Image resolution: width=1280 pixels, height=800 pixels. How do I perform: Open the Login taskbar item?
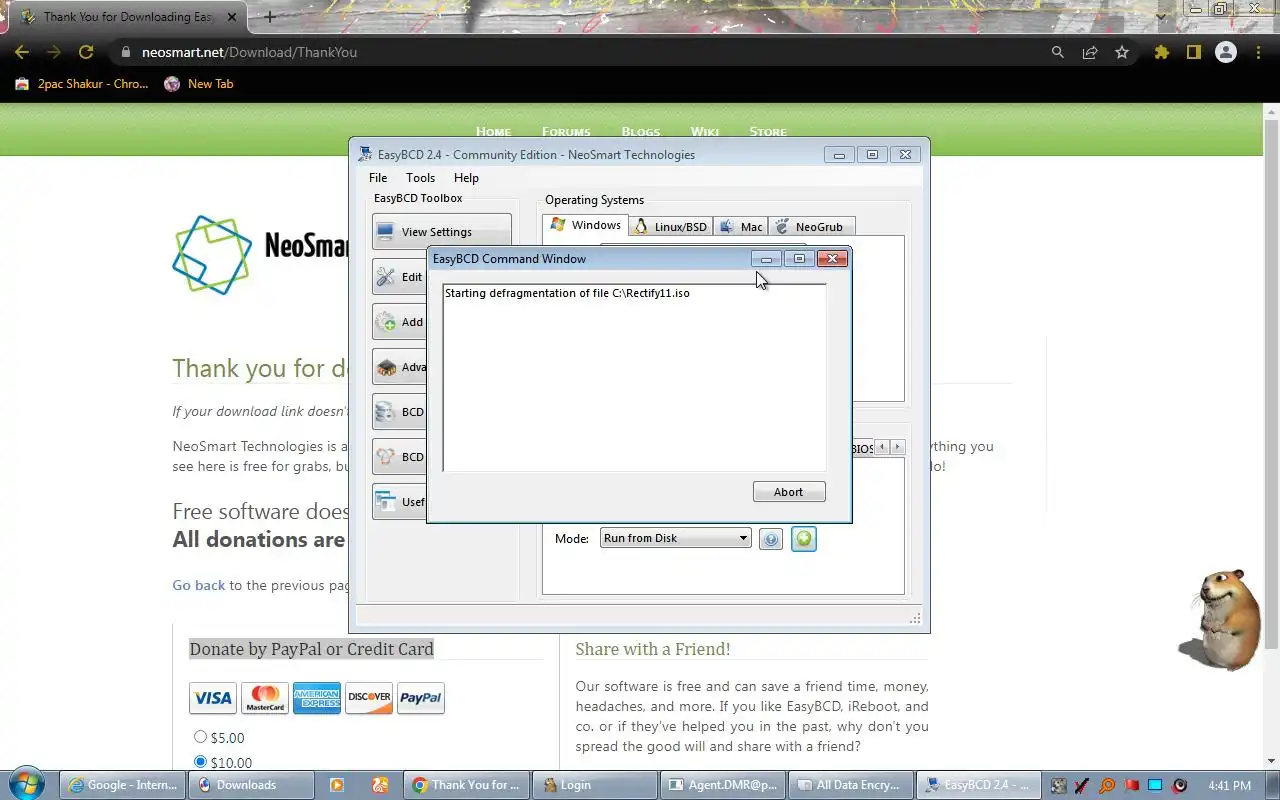click(x=594, y=785)
